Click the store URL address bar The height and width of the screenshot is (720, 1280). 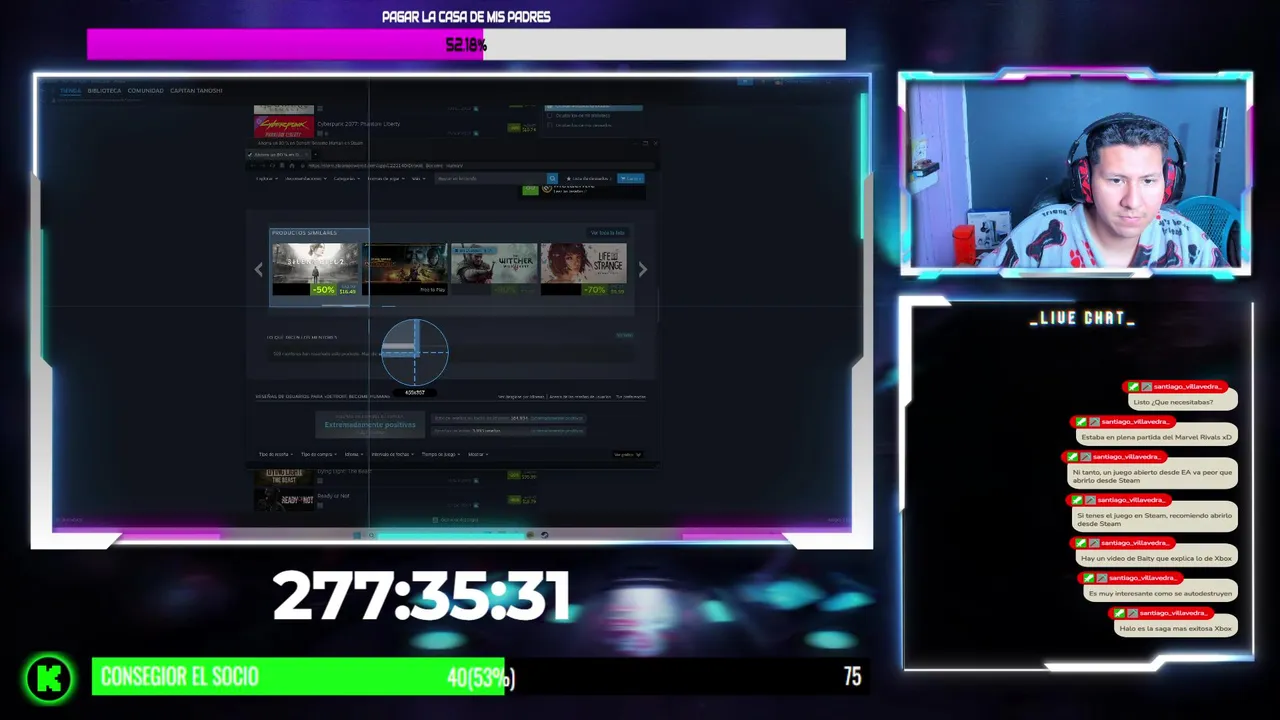(x=480, y=165)
